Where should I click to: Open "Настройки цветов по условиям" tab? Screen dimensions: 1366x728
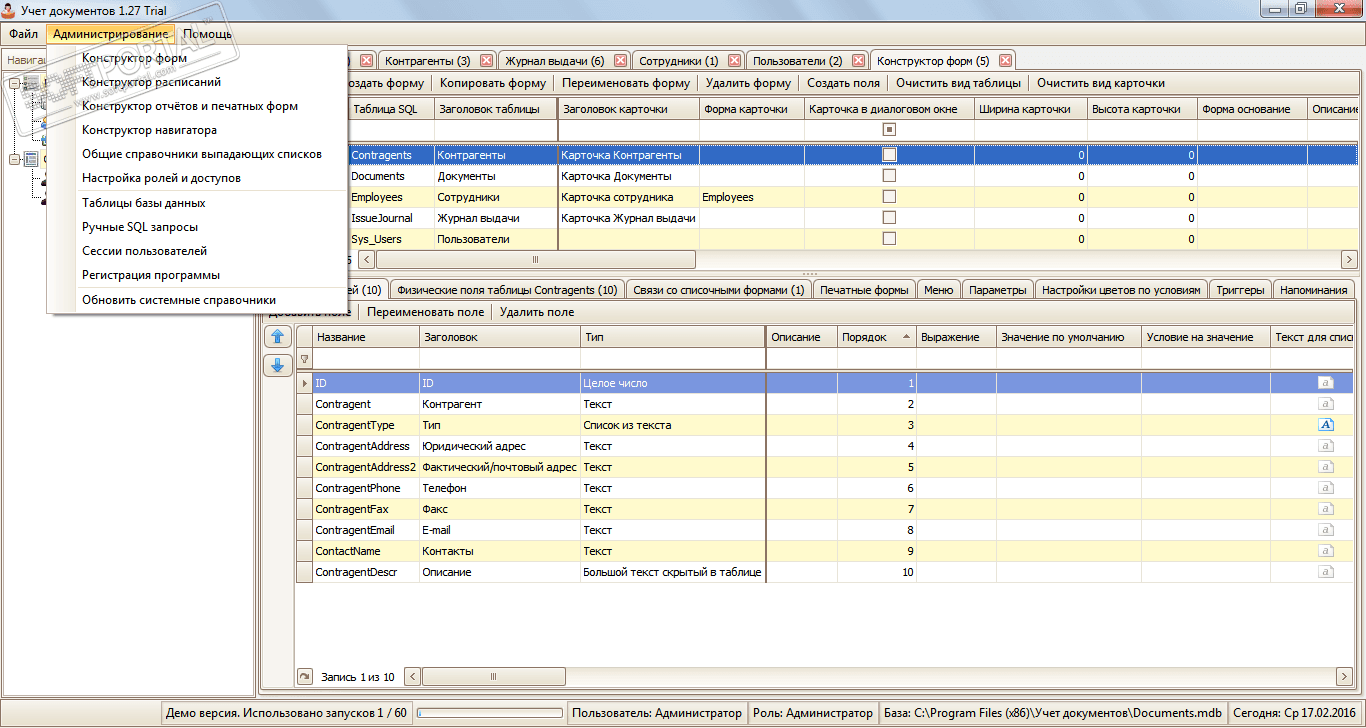click(x=1121, y=290)
